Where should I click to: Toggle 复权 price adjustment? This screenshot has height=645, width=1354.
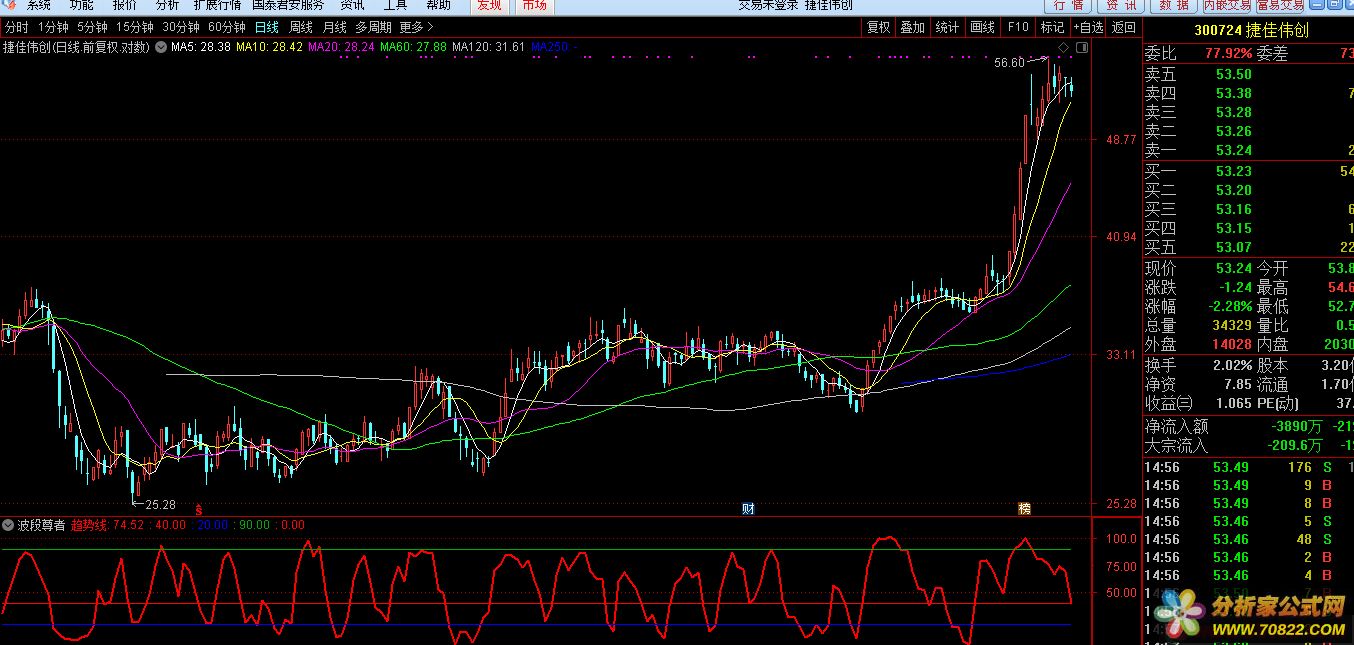878,28
